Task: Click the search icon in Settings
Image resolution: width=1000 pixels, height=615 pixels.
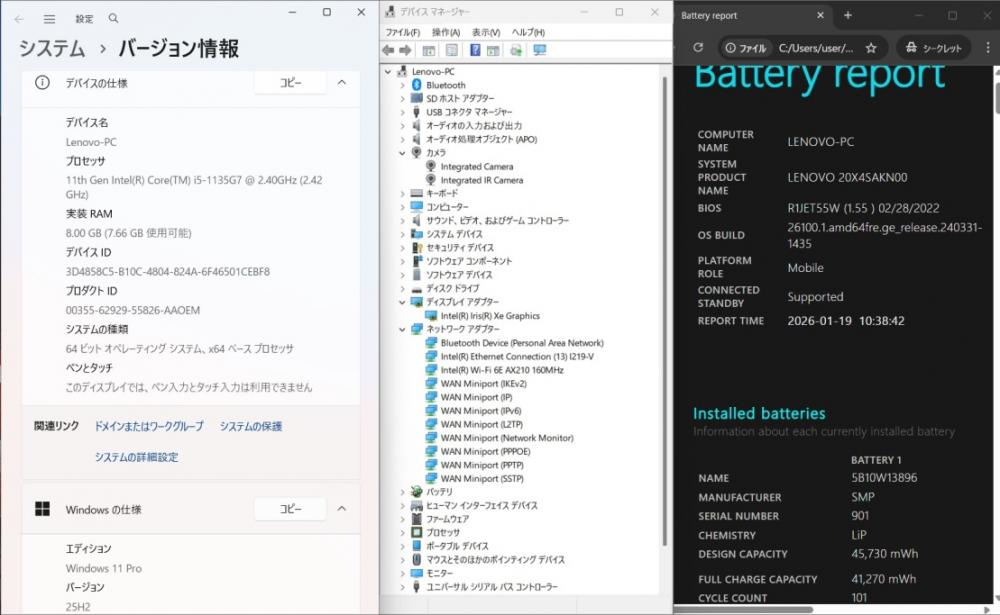Action: [113, 18]
